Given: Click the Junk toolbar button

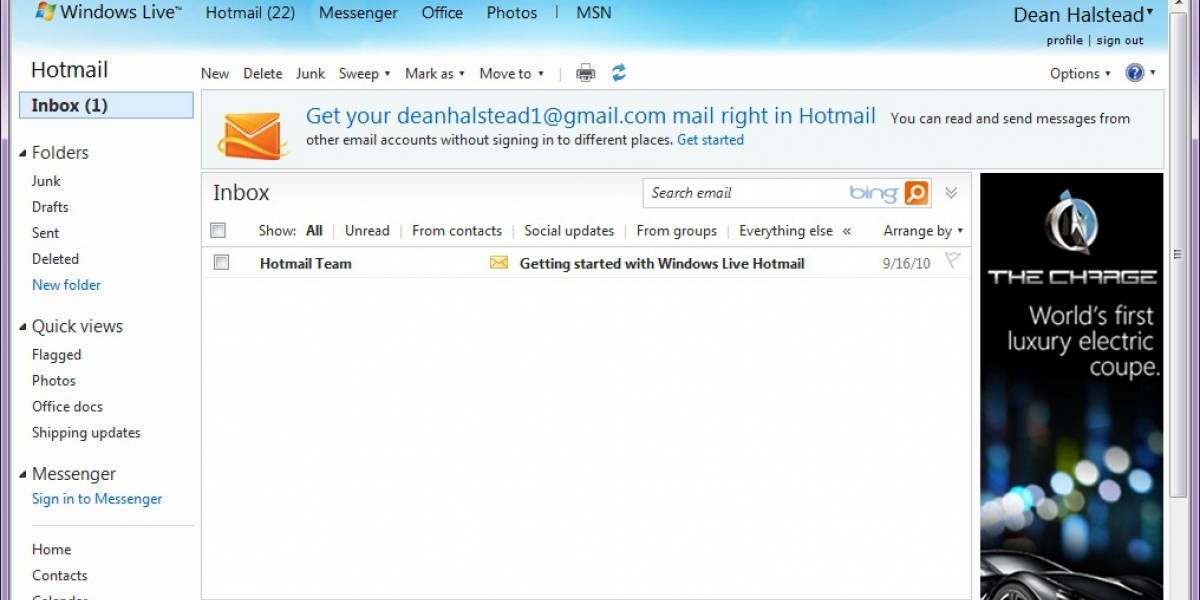Looking at the screenshot, I should point(310,73).
